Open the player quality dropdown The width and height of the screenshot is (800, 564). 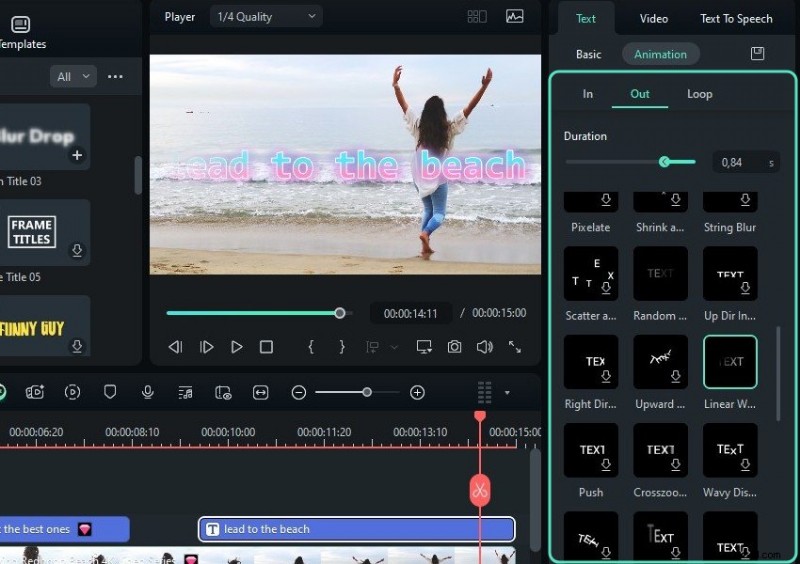[x=266, y=17]
